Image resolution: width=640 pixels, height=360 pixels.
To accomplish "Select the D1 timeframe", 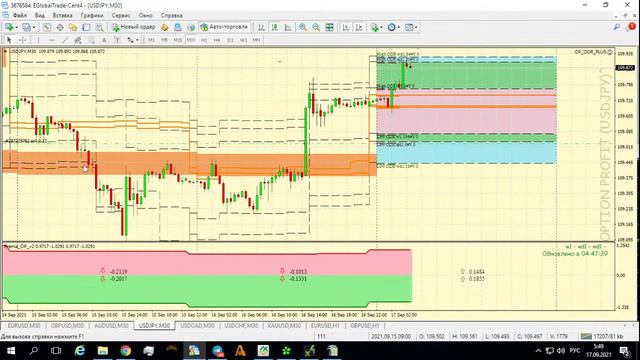I will click(230, 40).
